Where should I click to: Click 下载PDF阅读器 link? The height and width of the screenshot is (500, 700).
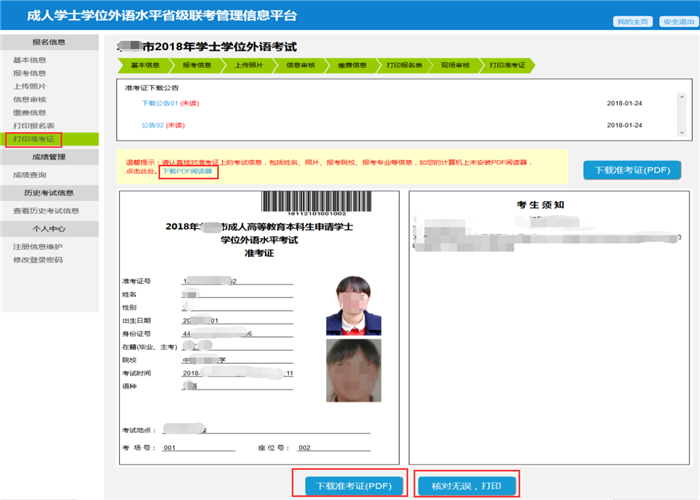click(x=189, y=172)
